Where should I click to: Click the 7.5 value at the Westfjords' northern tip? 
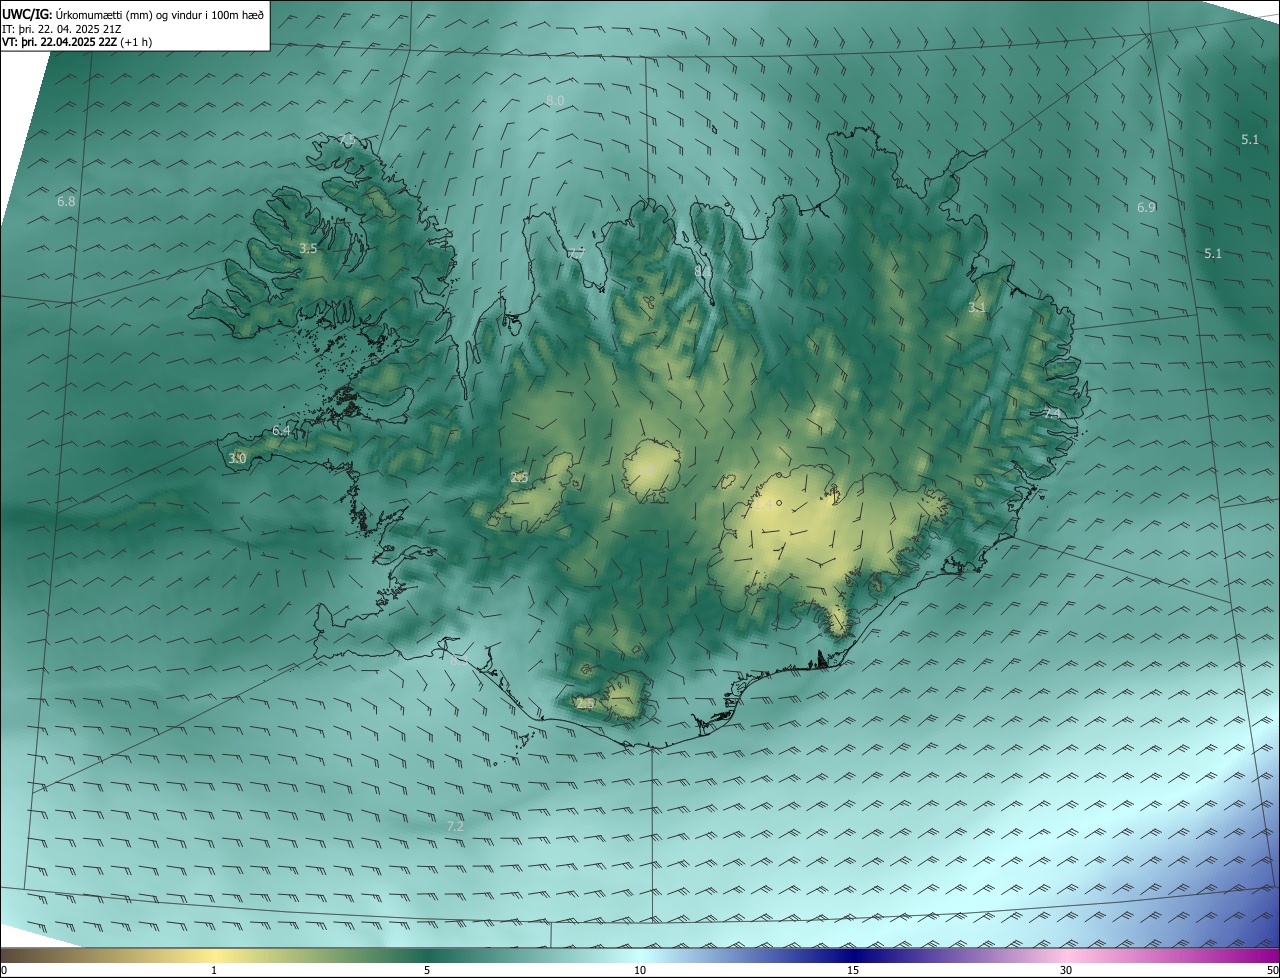[347, 139]
